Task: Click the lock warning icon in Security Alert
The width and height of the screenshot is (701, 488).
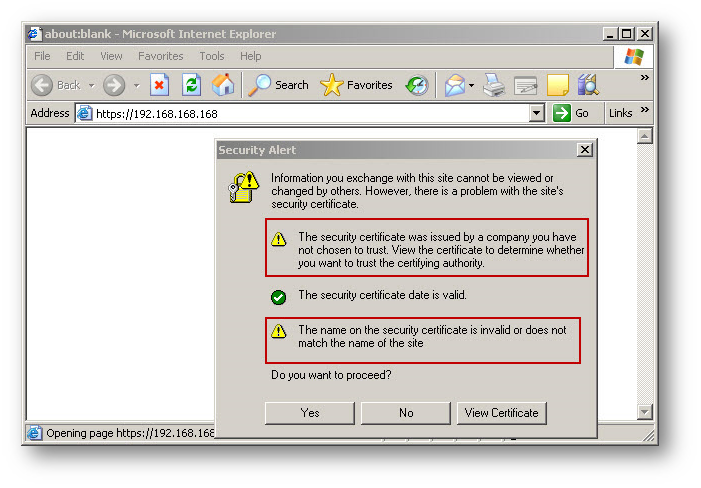Action: coord(244,187)
